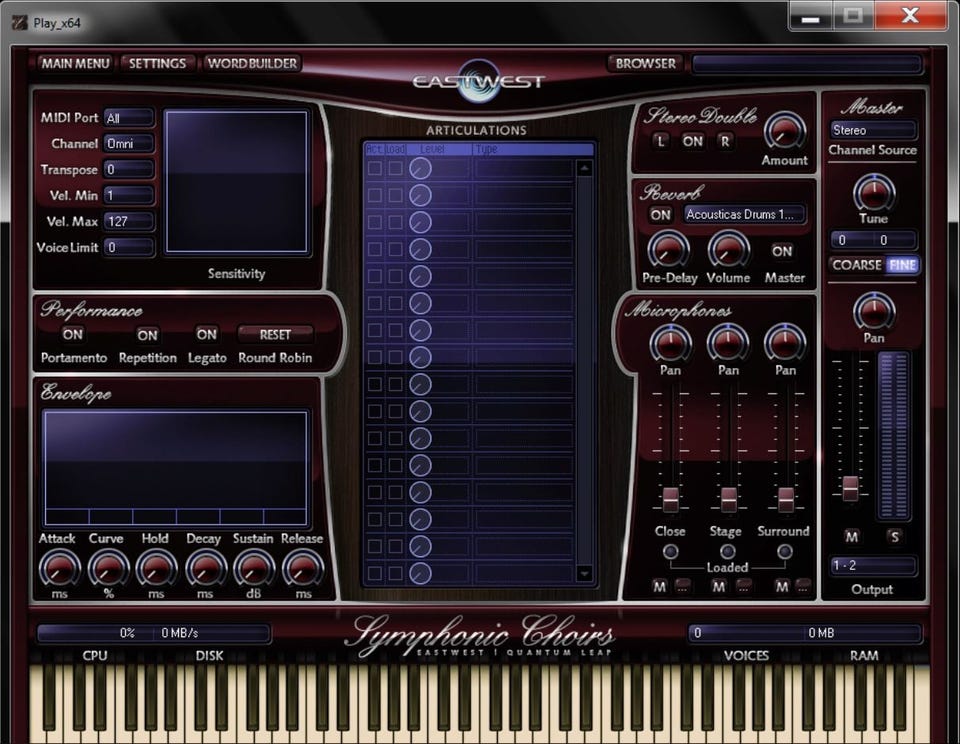This screenshot has width=960, height=744.
Task: Click the Vel. Max 127 field
Action: click(129, 221)
